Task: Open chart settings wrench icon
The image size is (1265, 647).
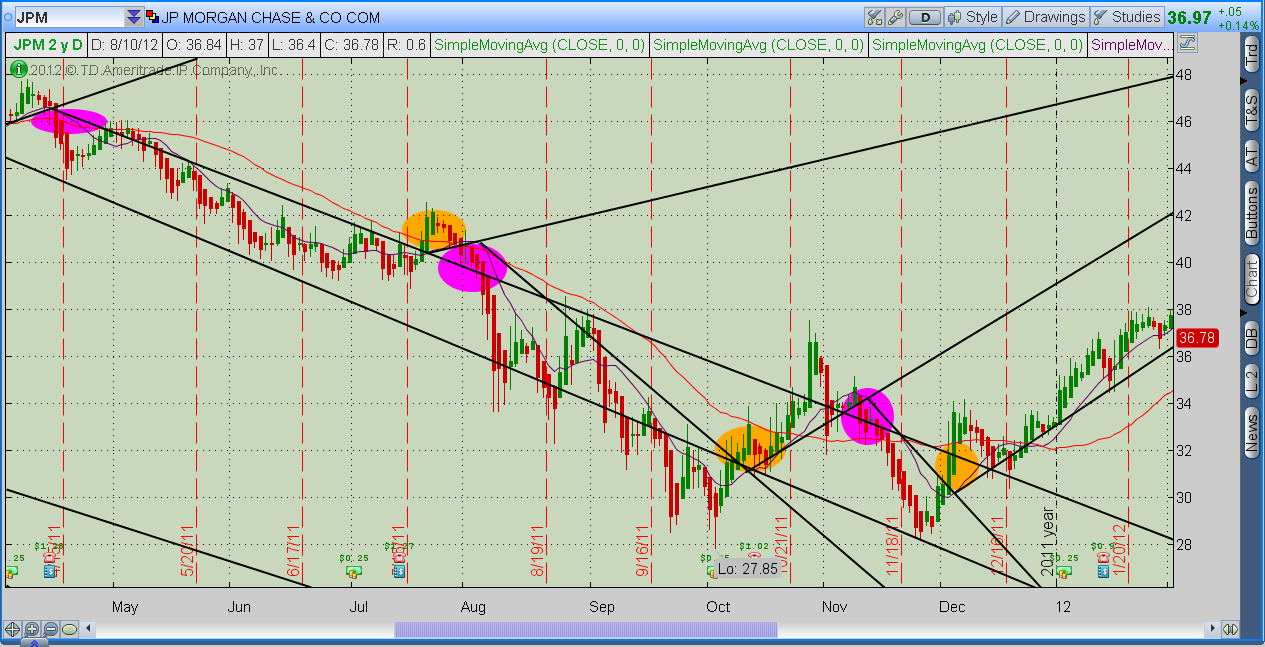Action: [895, 17]
